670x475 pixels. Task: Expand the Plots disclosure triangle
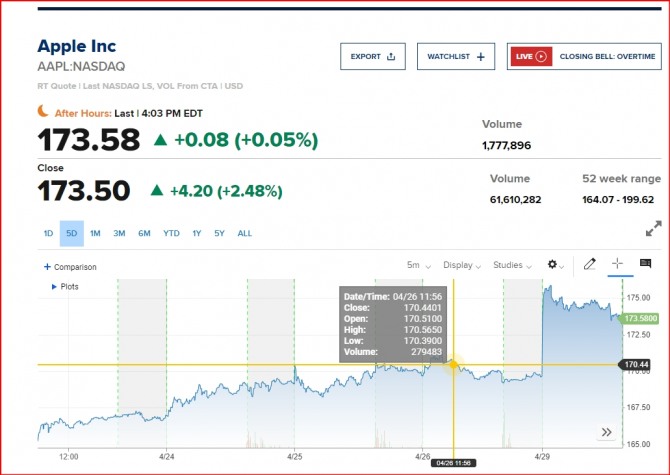[x=53, y=286]
